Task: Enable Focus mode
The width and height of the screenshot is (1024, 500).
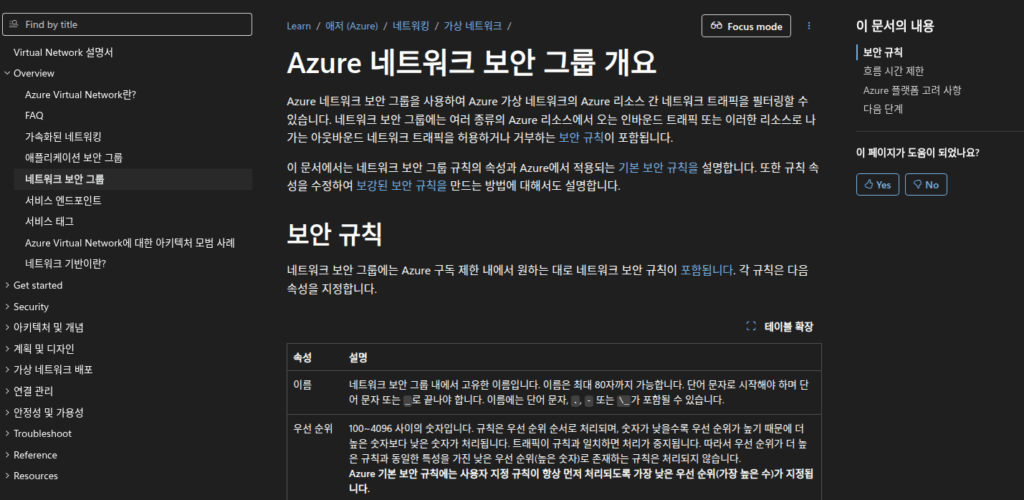Action: [x=746, y=26]
